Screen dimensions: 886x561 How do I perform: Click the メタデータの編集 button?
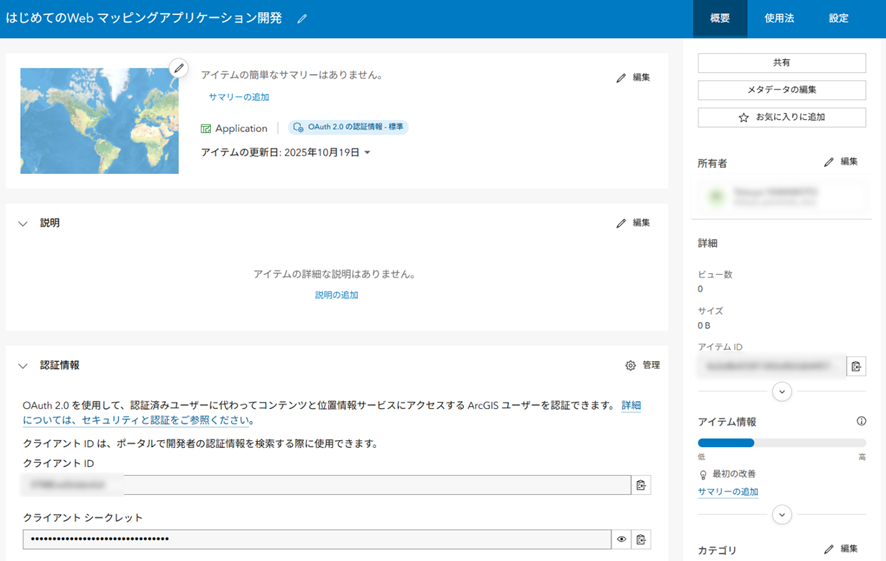781,90
